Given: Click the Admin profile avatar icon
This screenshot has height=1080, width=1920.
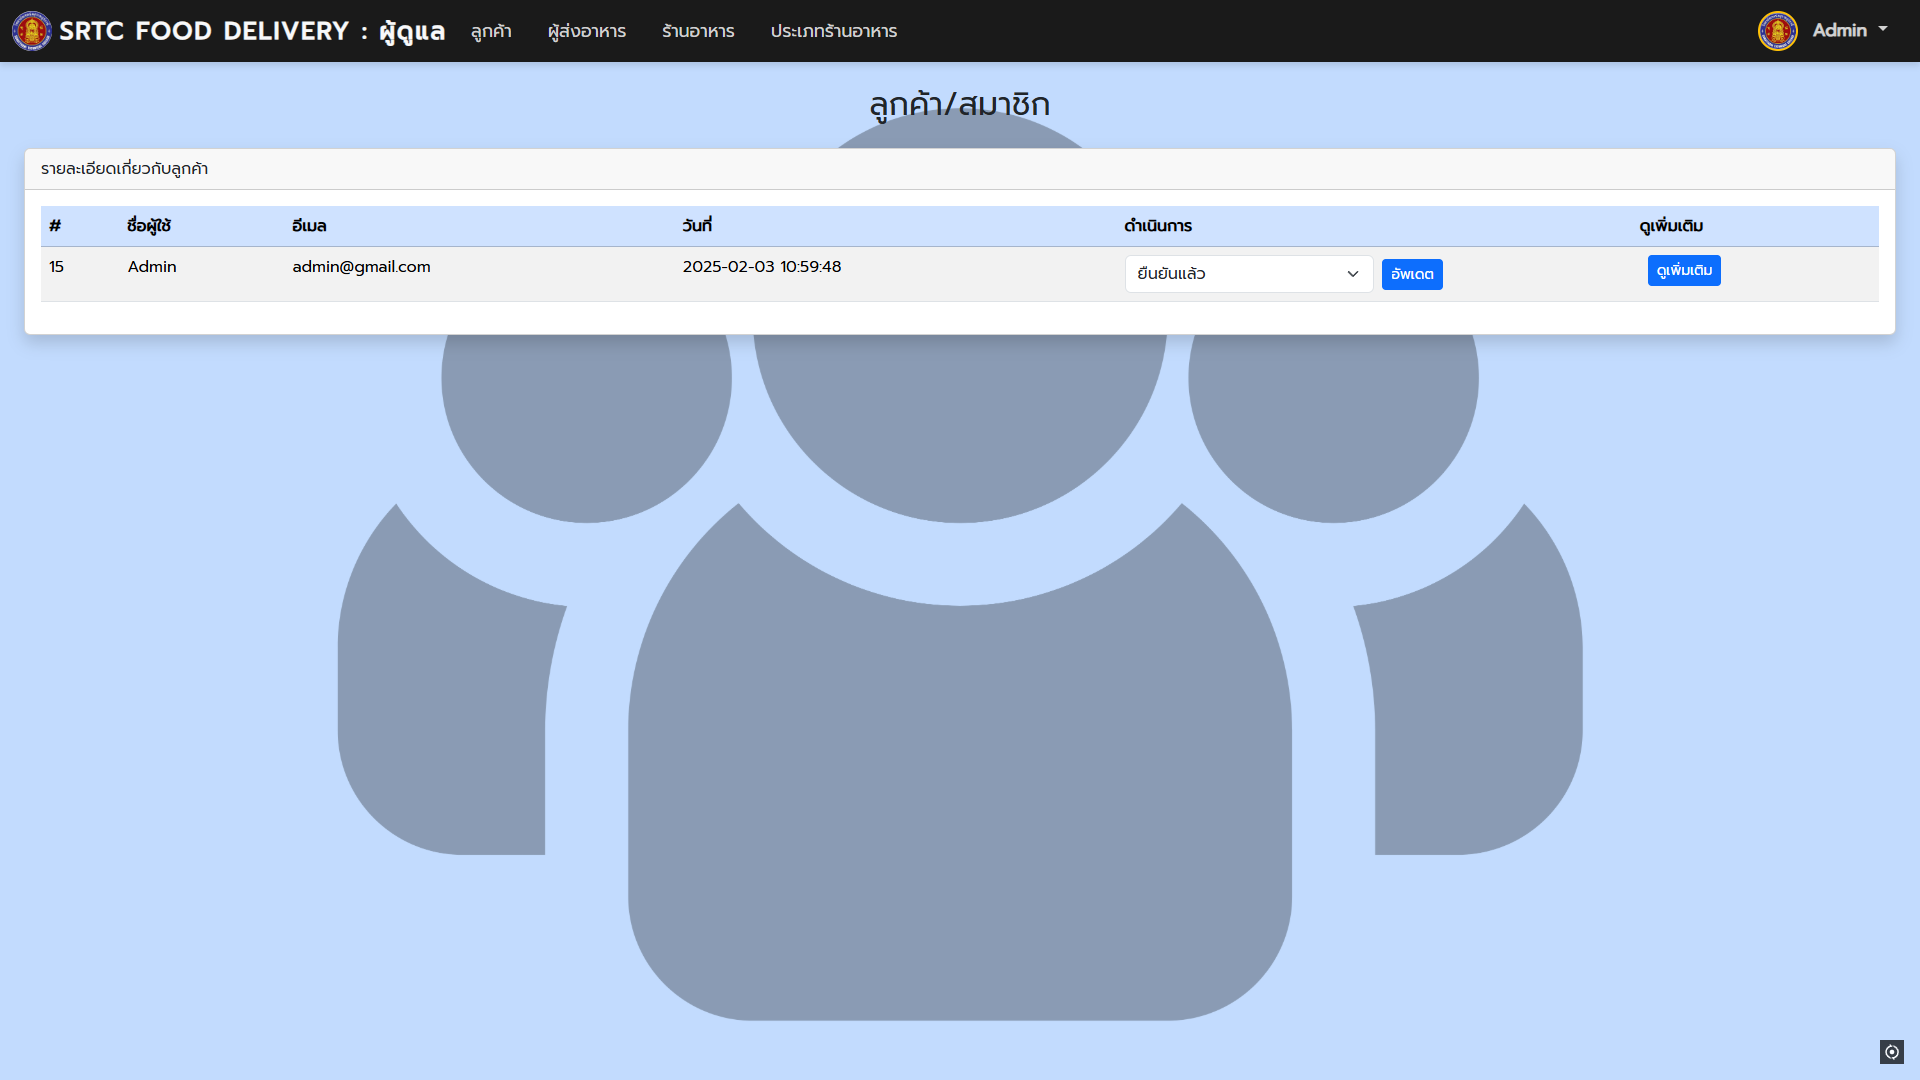Looking at the screenshot, I should click(1777, 31).
